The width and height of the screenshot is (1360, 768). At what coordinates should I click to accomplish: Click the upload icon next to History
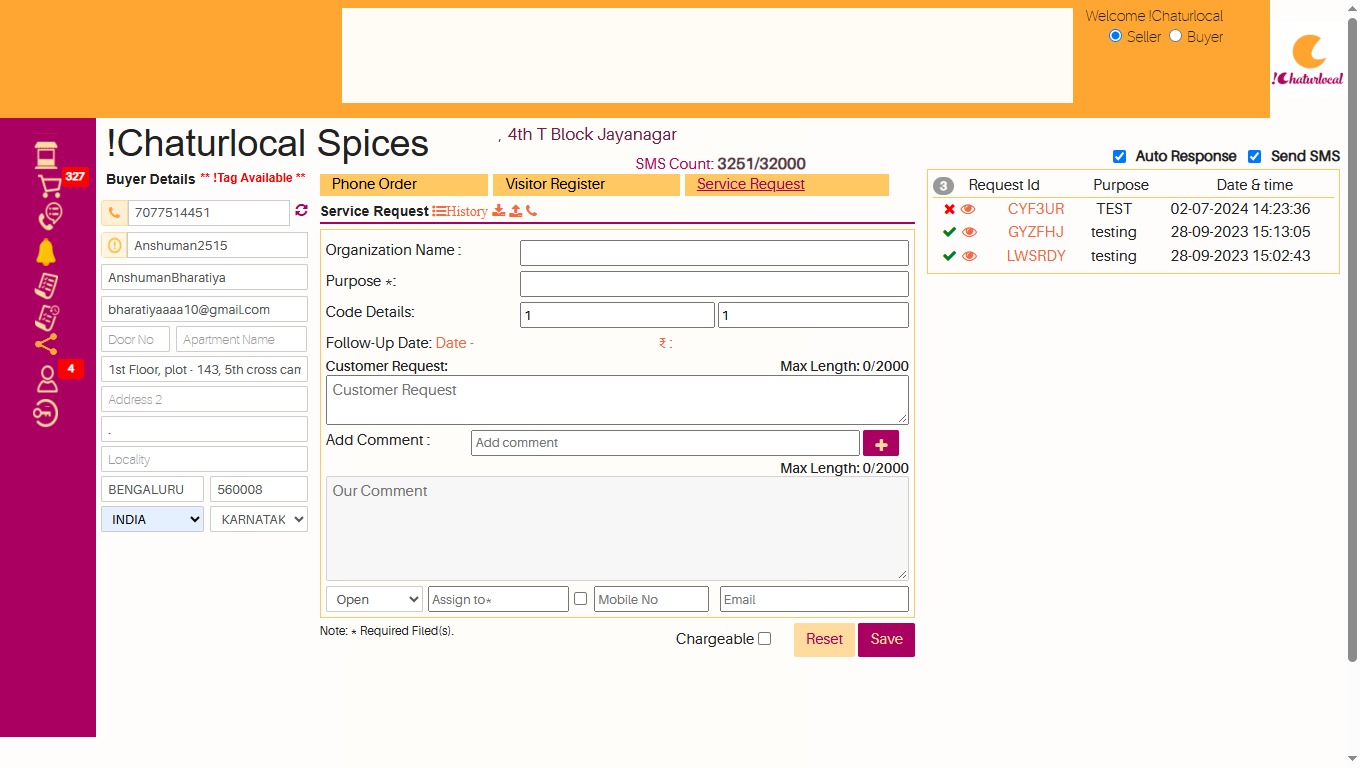(x=516, y=211)
